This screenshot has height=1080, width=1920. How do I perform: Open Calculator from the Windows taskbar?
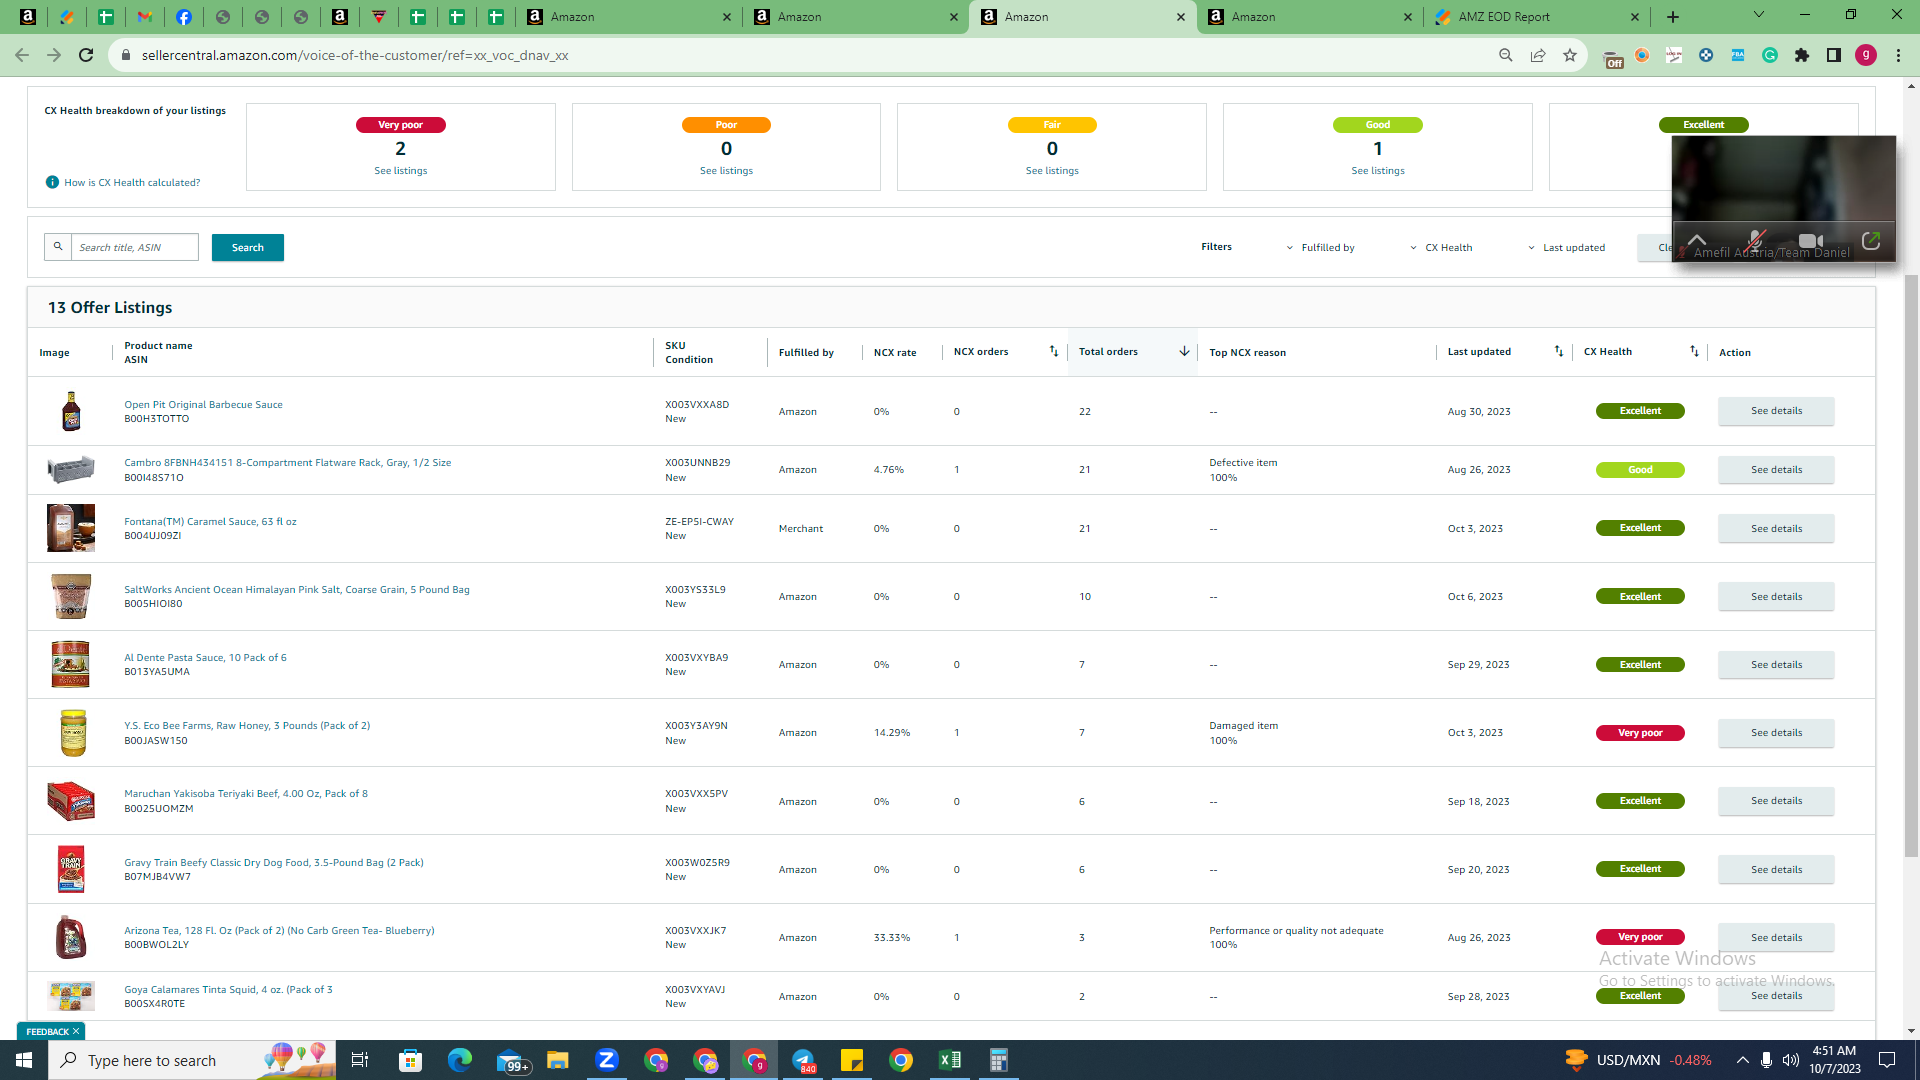(x=998, y=1060)
